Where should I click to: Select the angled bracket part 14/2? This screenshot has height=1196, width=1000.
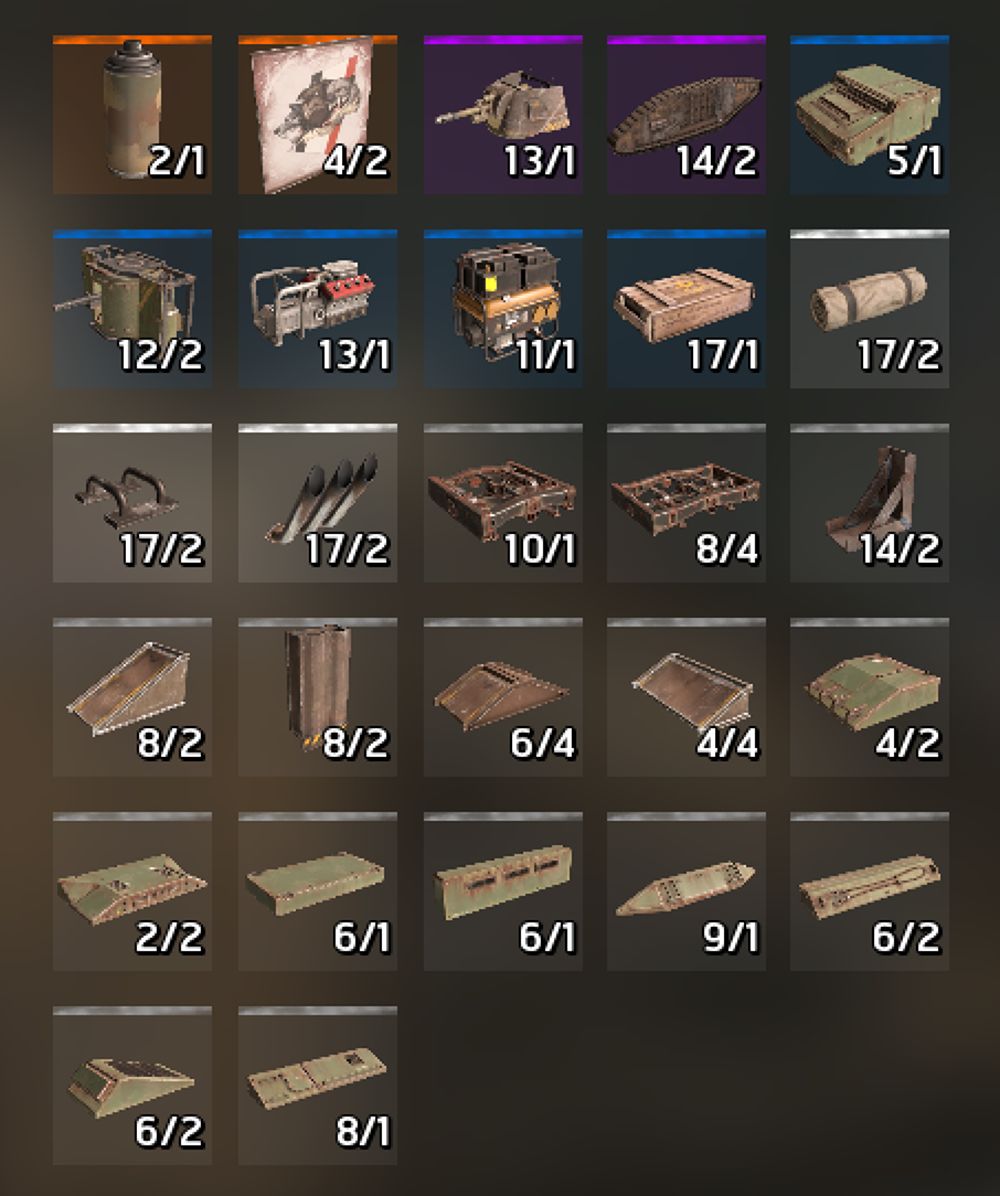pyautogui.click(x=870, y=503)
